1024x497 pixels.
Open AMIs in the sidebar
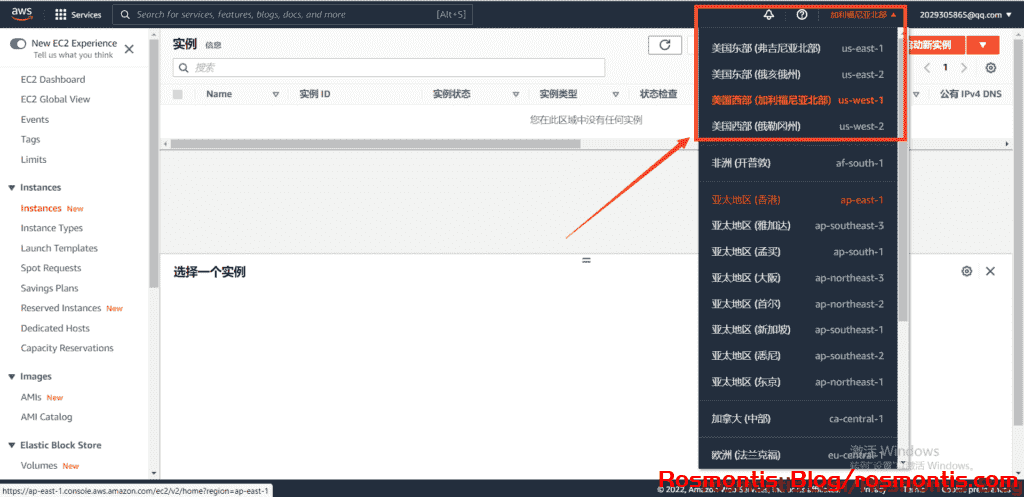[31, 397]
